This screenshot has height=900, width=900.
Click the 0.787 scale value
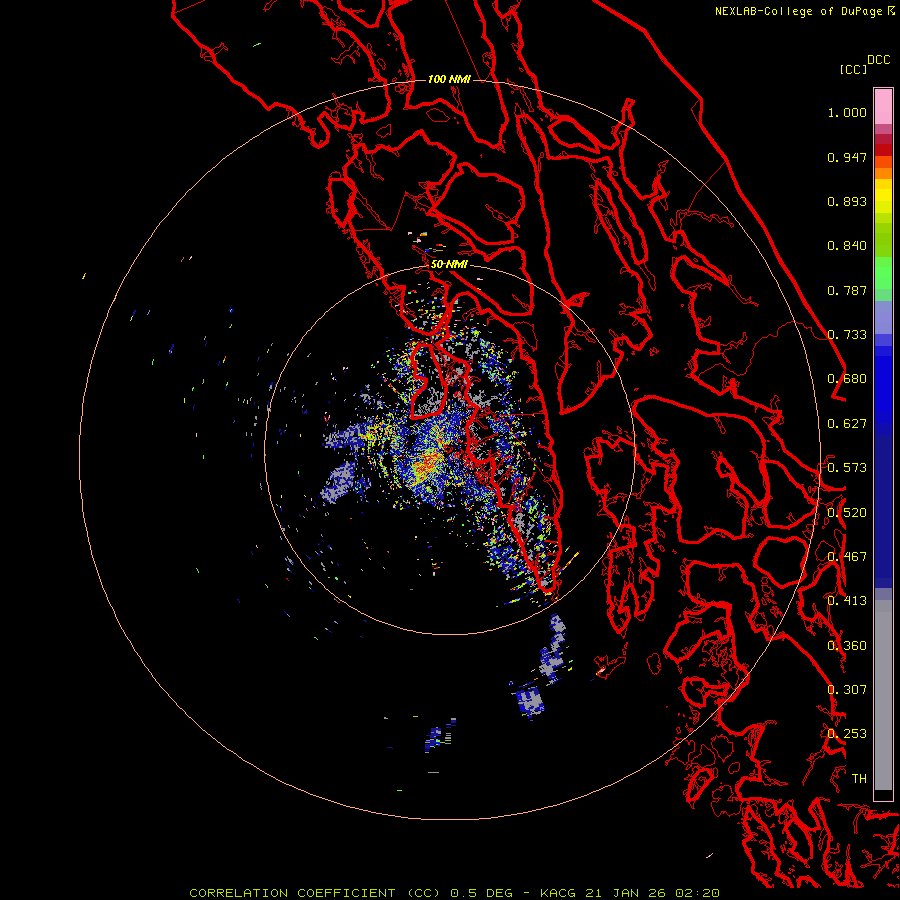click(847, 290)
